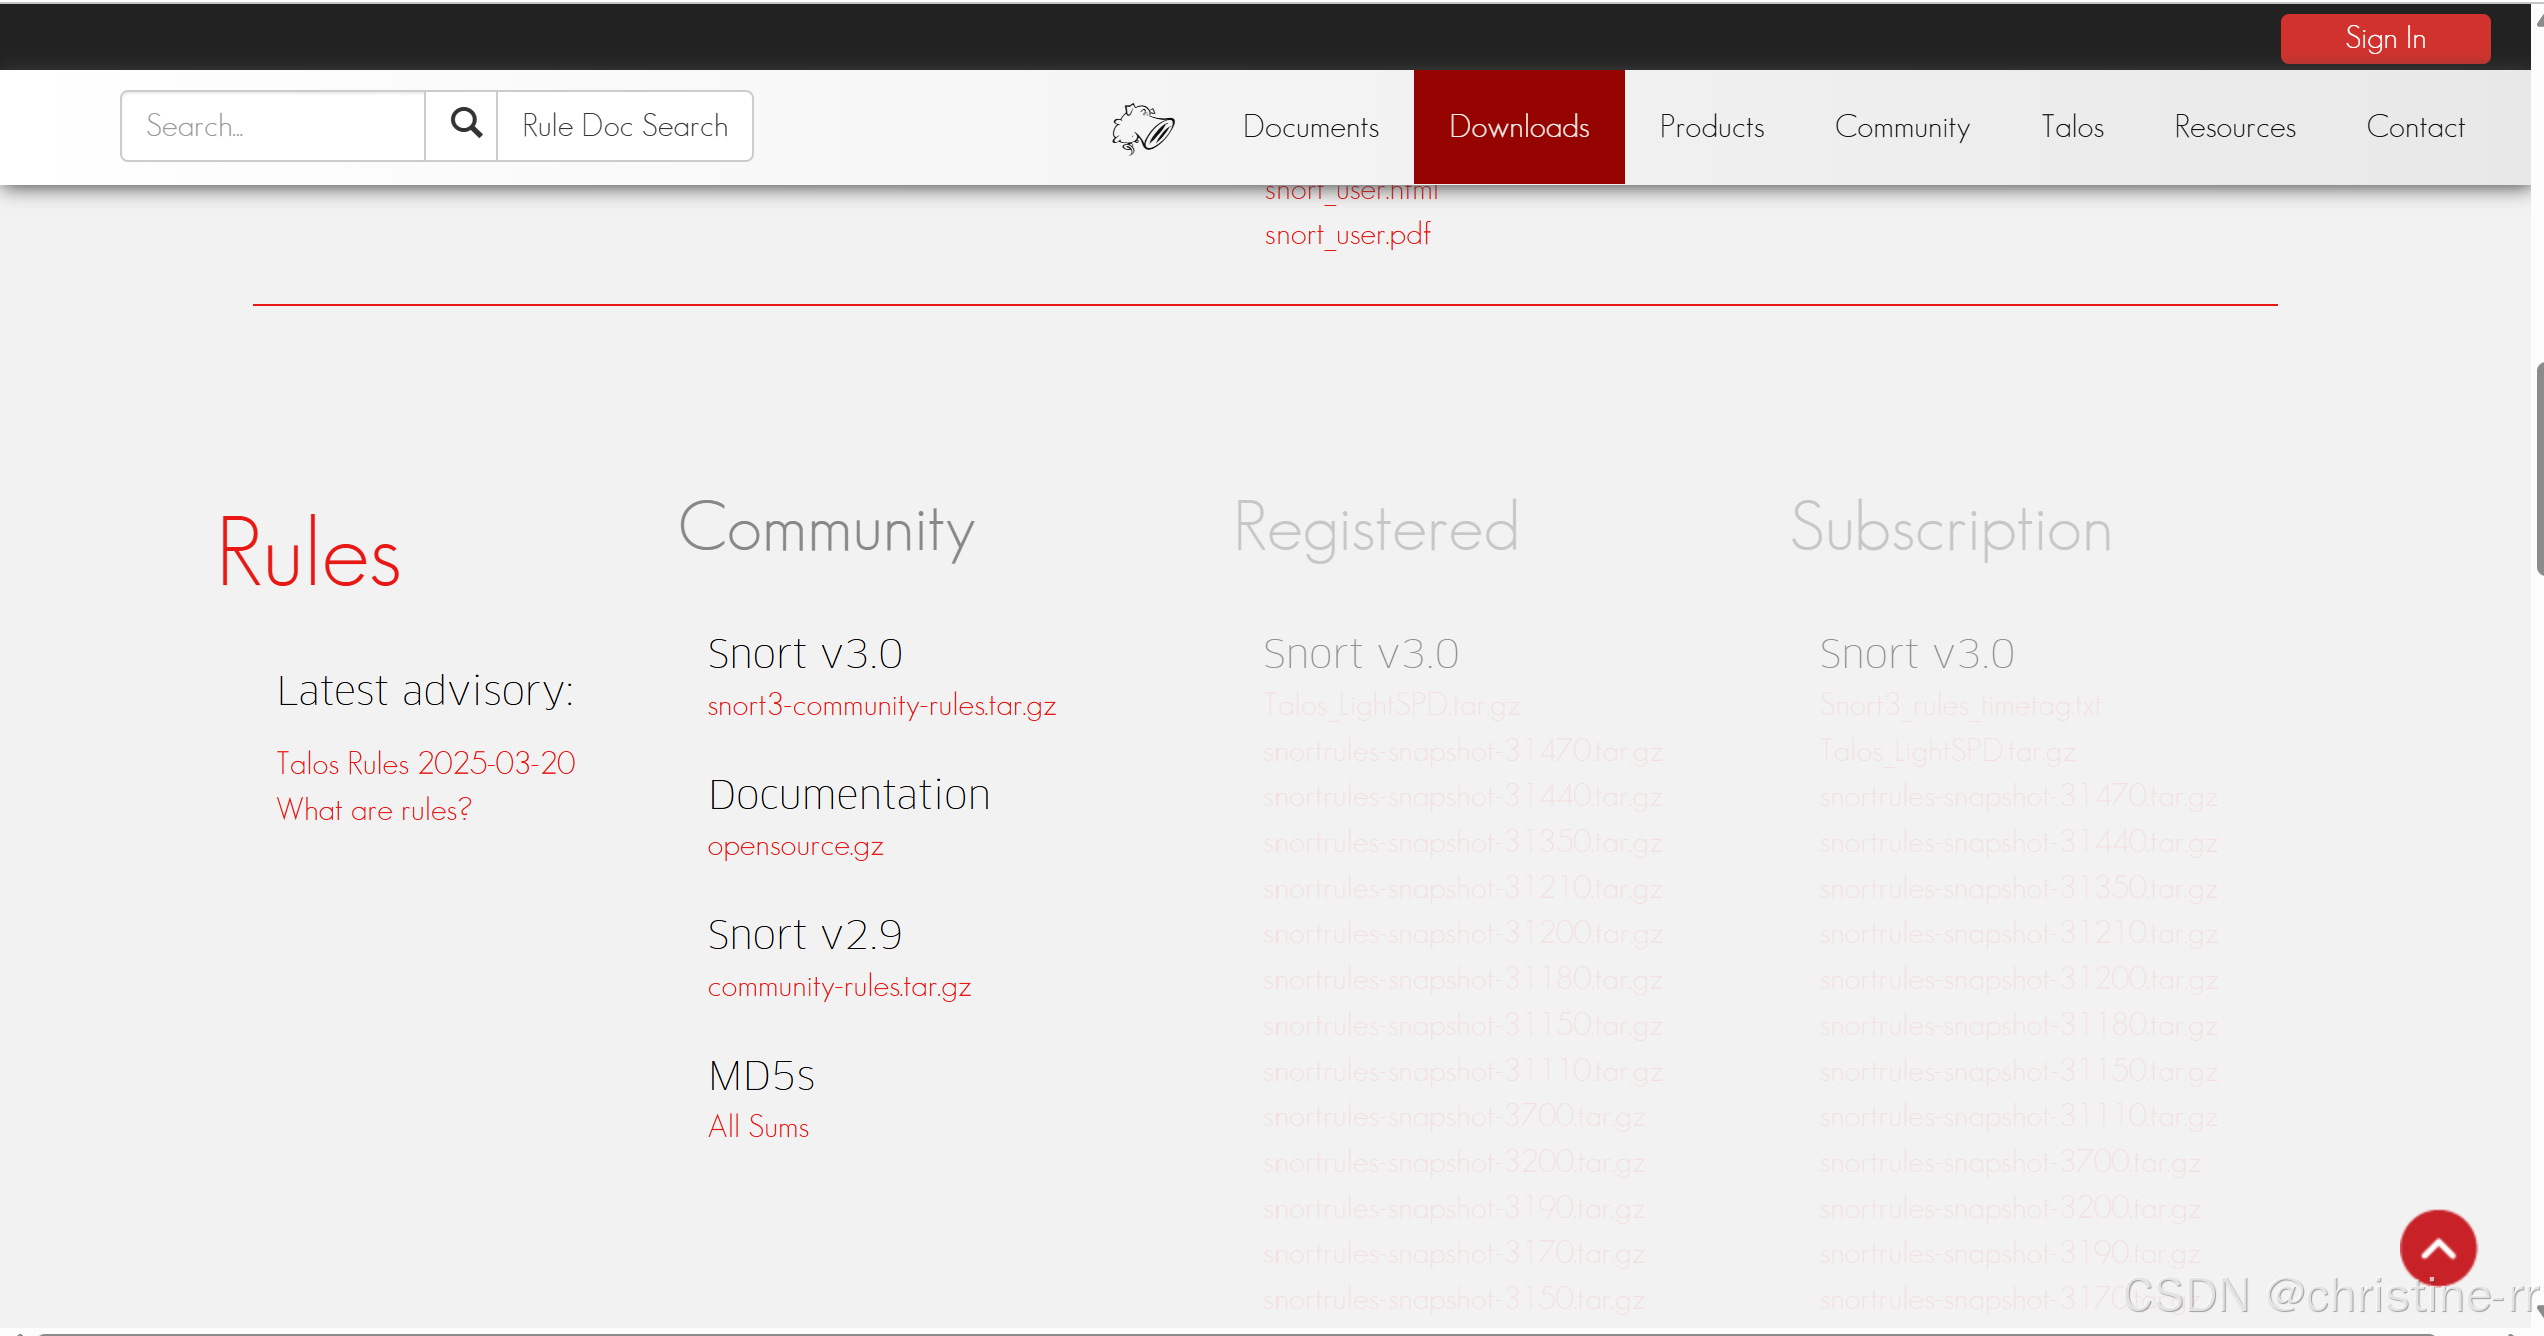Click the magnifying glass search icon
The width and height of the screenshot is (2544, 1336).
point(465,125)
